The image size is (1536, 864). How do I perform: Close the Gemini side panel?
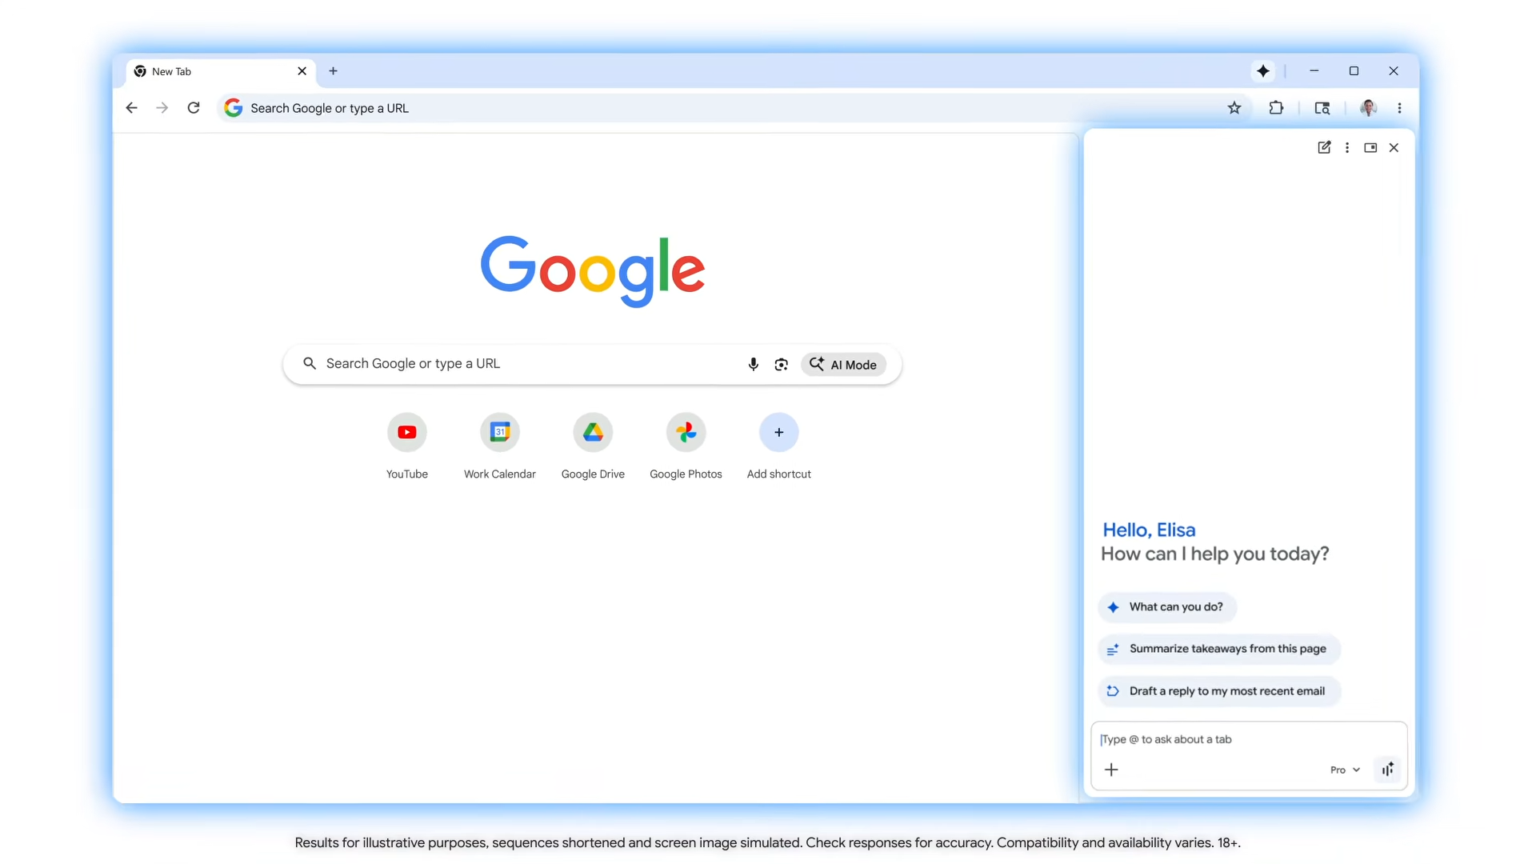pos(1394,147)
